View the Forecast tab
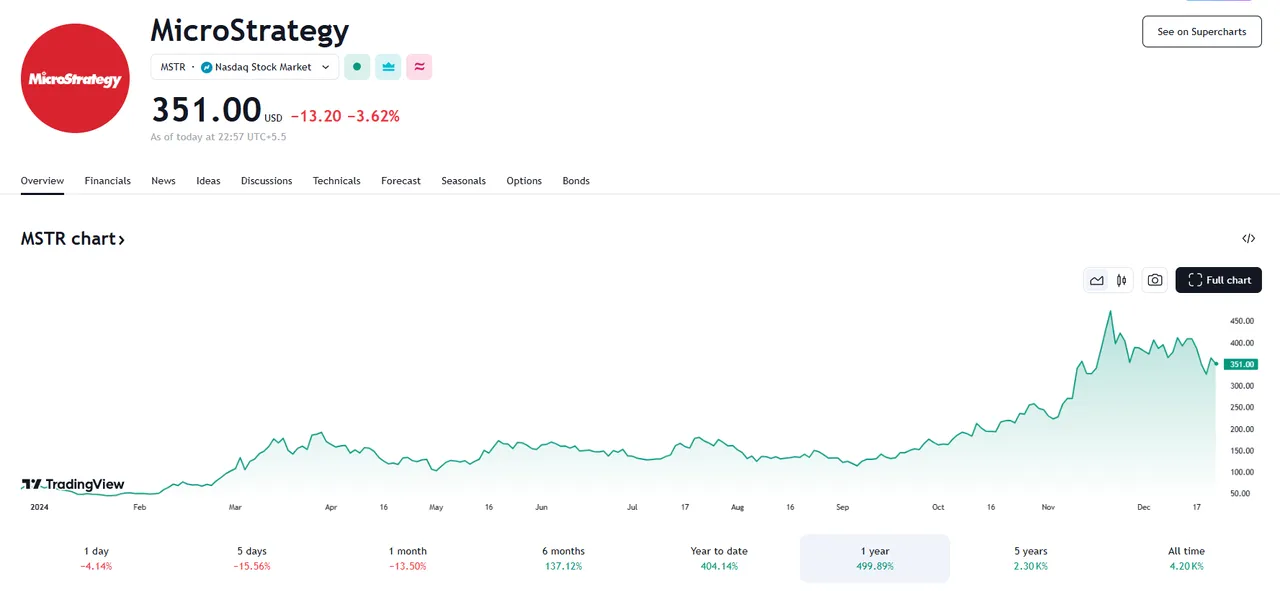Viewport: 1280px width, 591px height. coord(401,181)
